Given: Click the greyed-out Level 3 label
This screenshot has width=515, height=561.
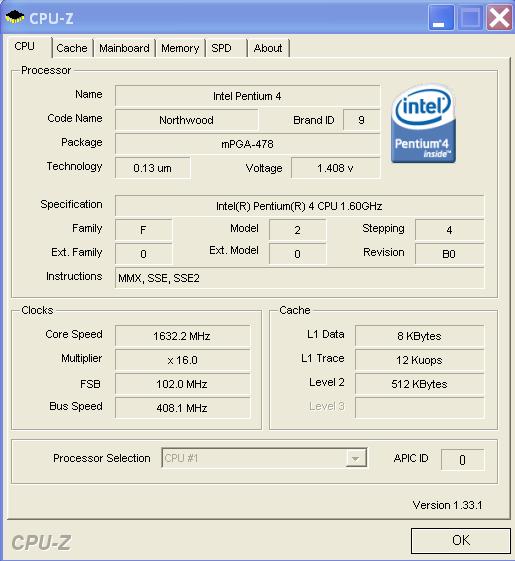Looking at the screenshot, I should click(327, 406).
